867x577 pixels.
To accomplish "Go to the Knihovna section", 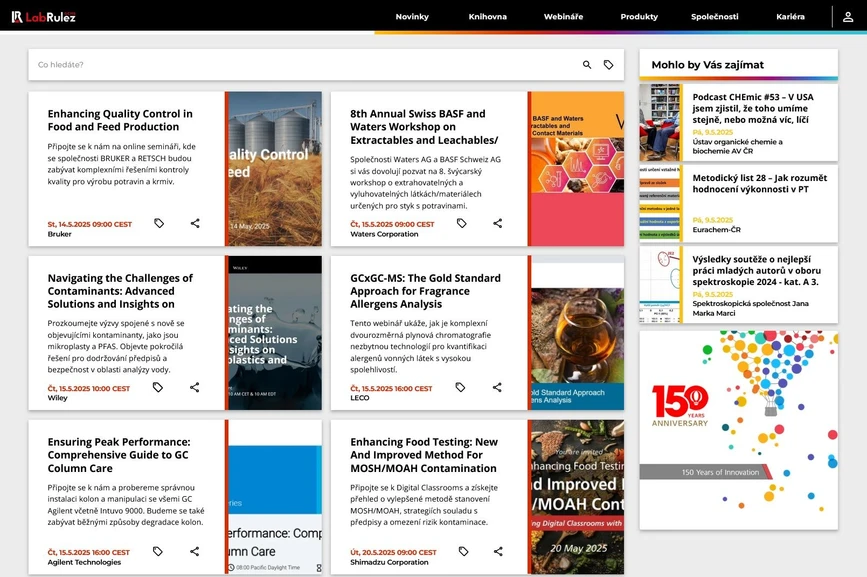I will 487,17.
